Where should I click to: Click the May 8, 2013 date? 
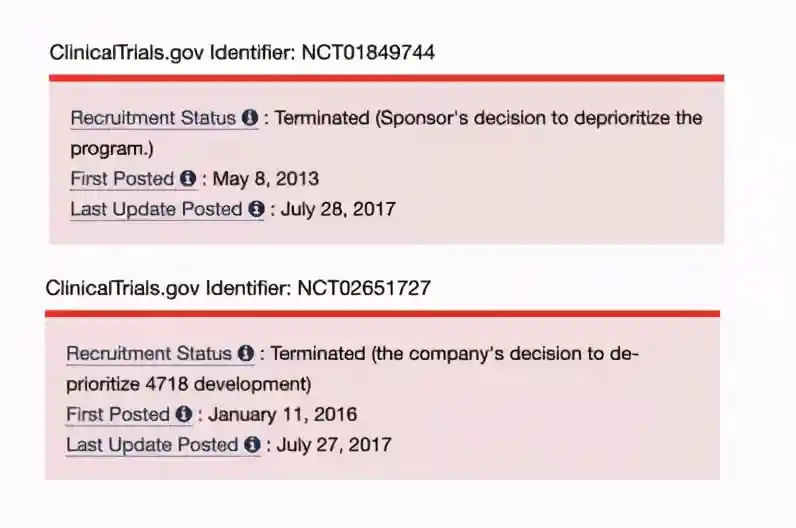click(x=266, y=179)
